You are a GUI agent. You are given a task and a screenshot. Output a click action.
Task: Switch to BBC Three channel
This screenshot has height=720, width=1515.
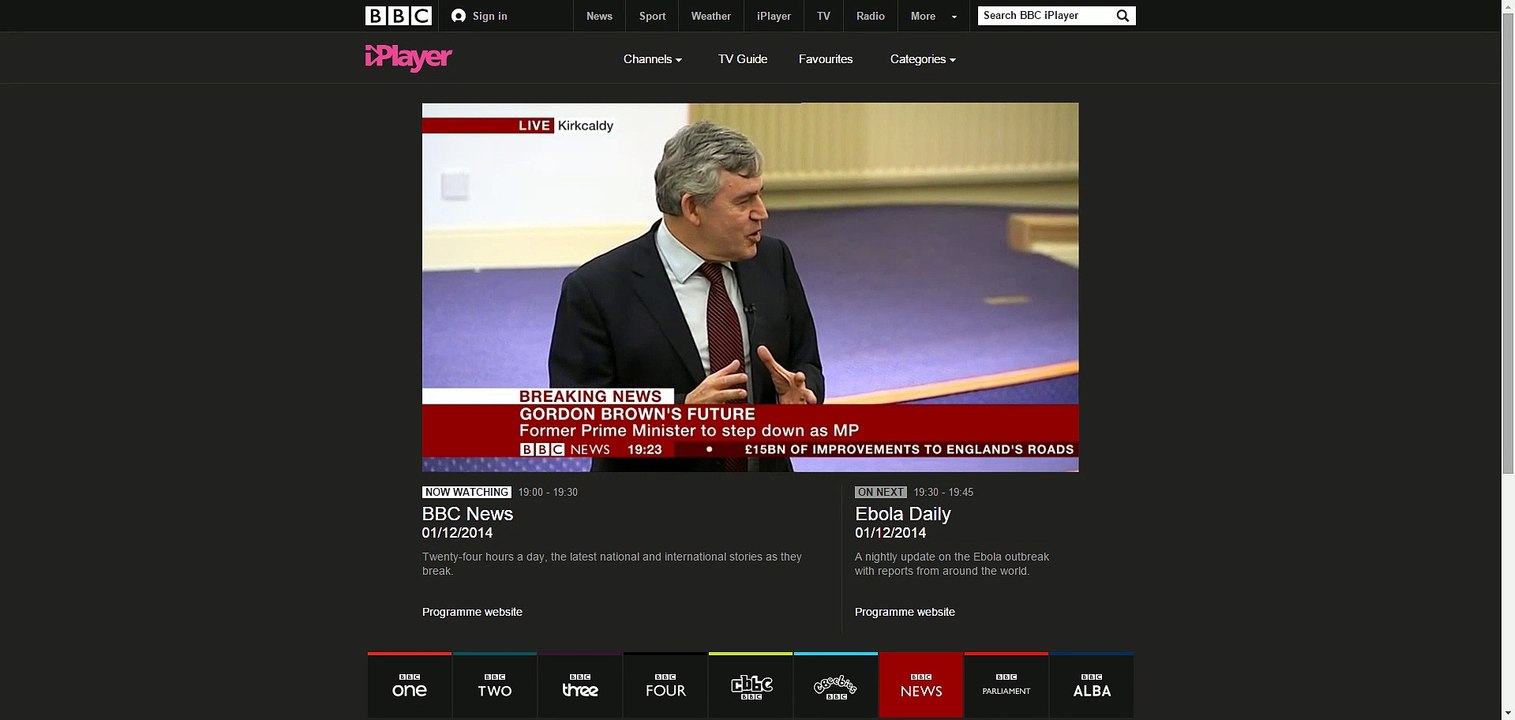[x=580, y=685]
